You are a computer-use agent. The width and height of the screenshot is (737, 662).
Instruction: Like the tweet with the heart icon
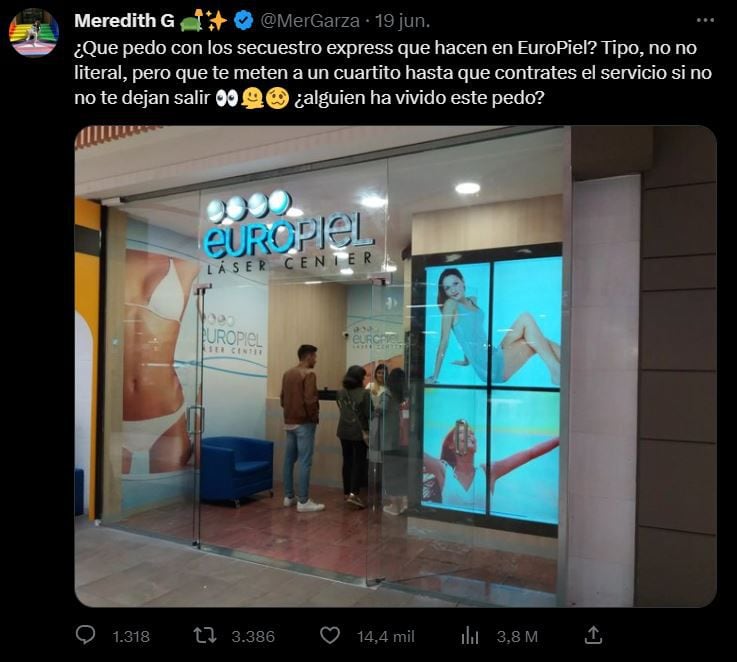(329, 636)
